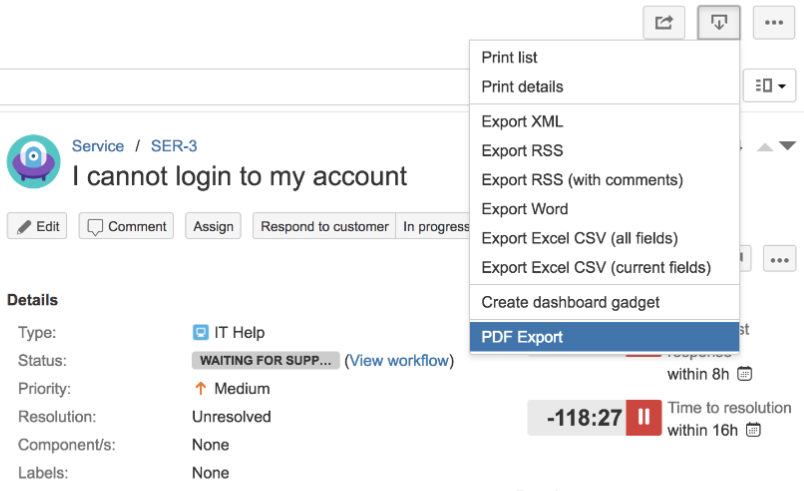Click the Medium priority arrow icon

pos(200,388)
